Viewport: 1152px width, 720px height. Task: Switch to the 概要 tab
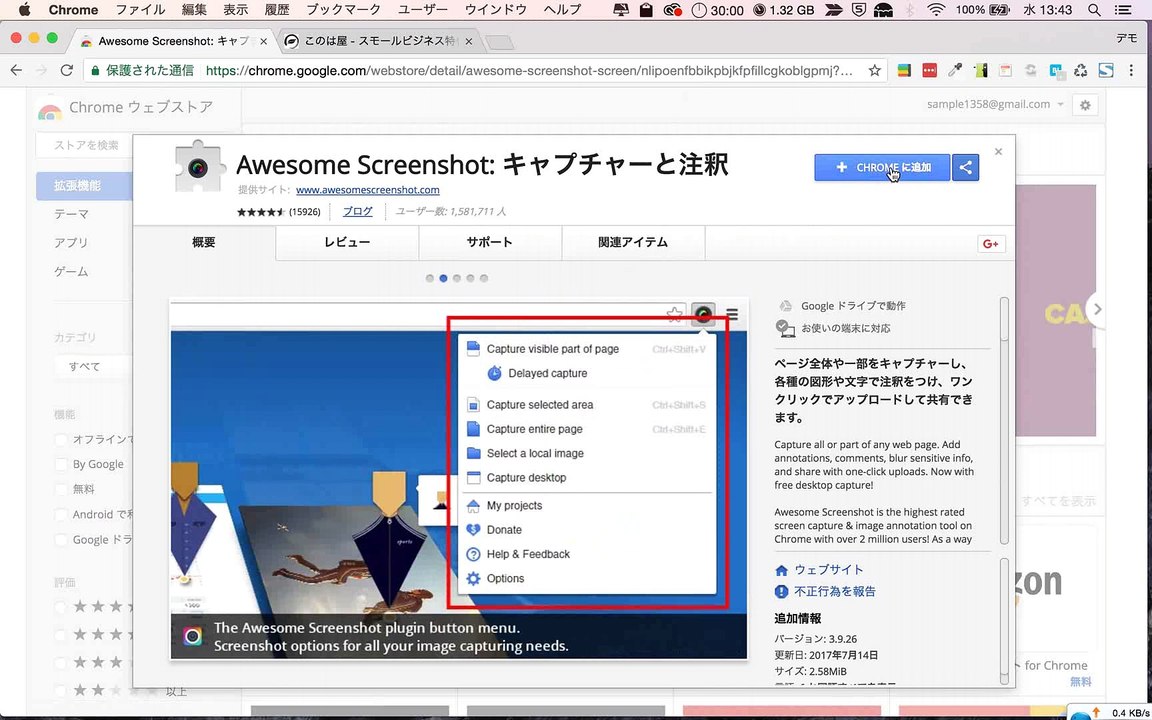204,242
